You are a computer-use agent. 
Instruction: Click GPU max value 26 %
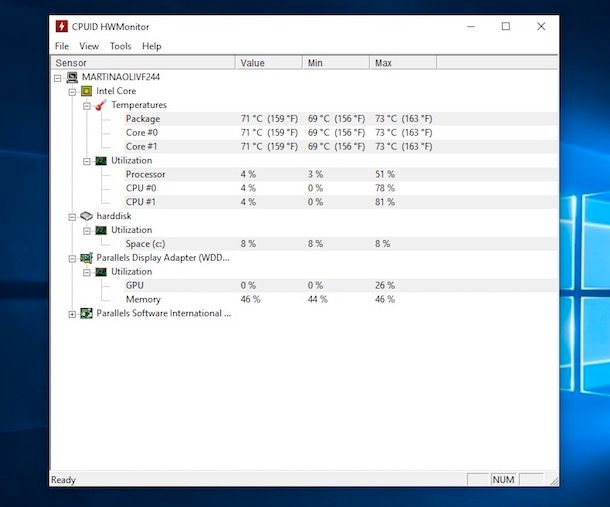click(385, 286)
